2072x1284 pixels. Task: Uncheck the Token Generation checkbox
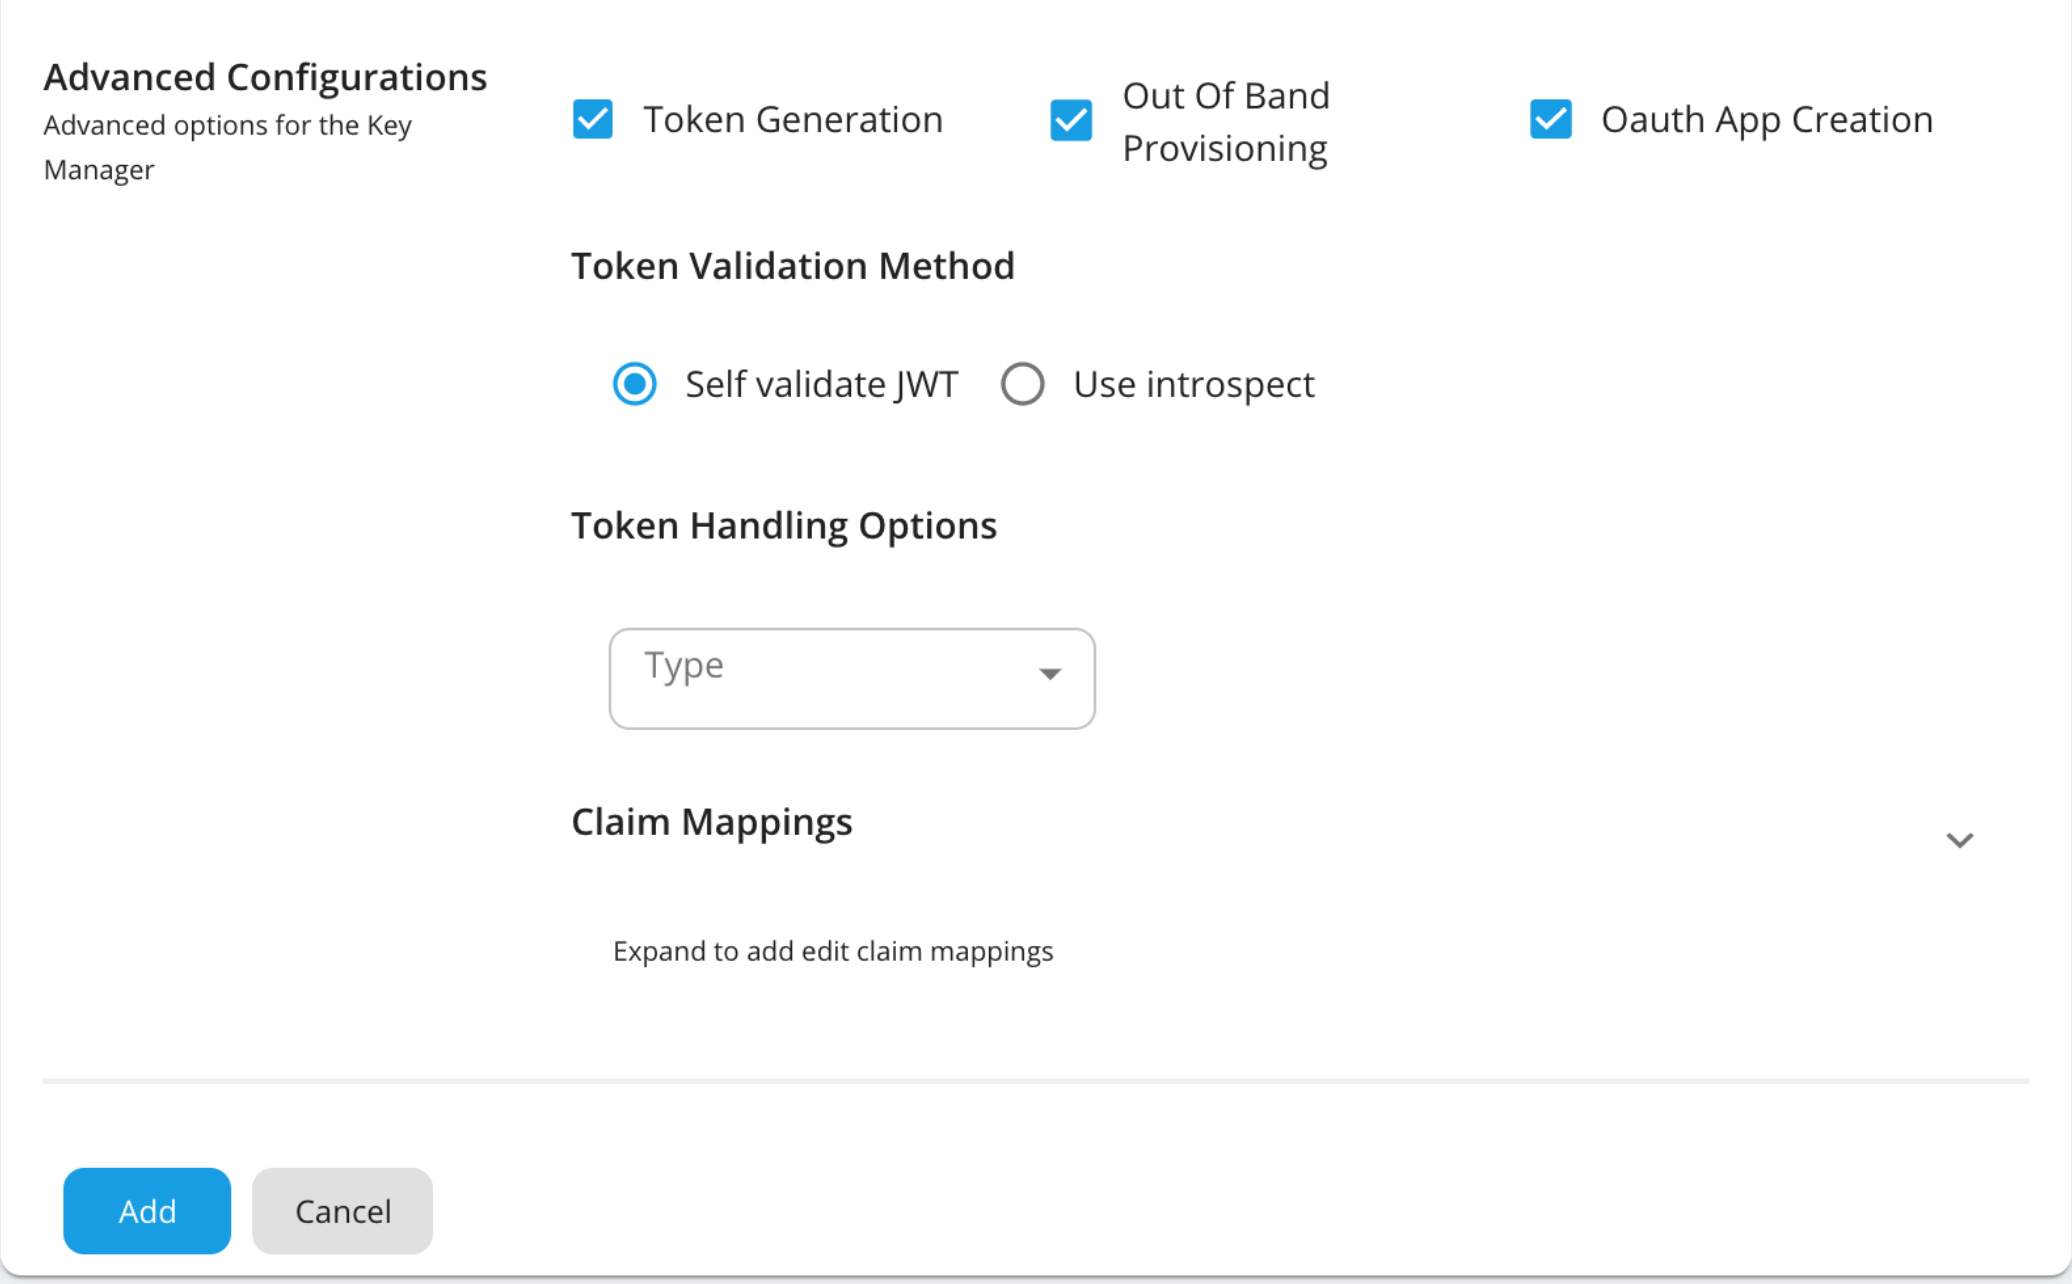point(593,119)
